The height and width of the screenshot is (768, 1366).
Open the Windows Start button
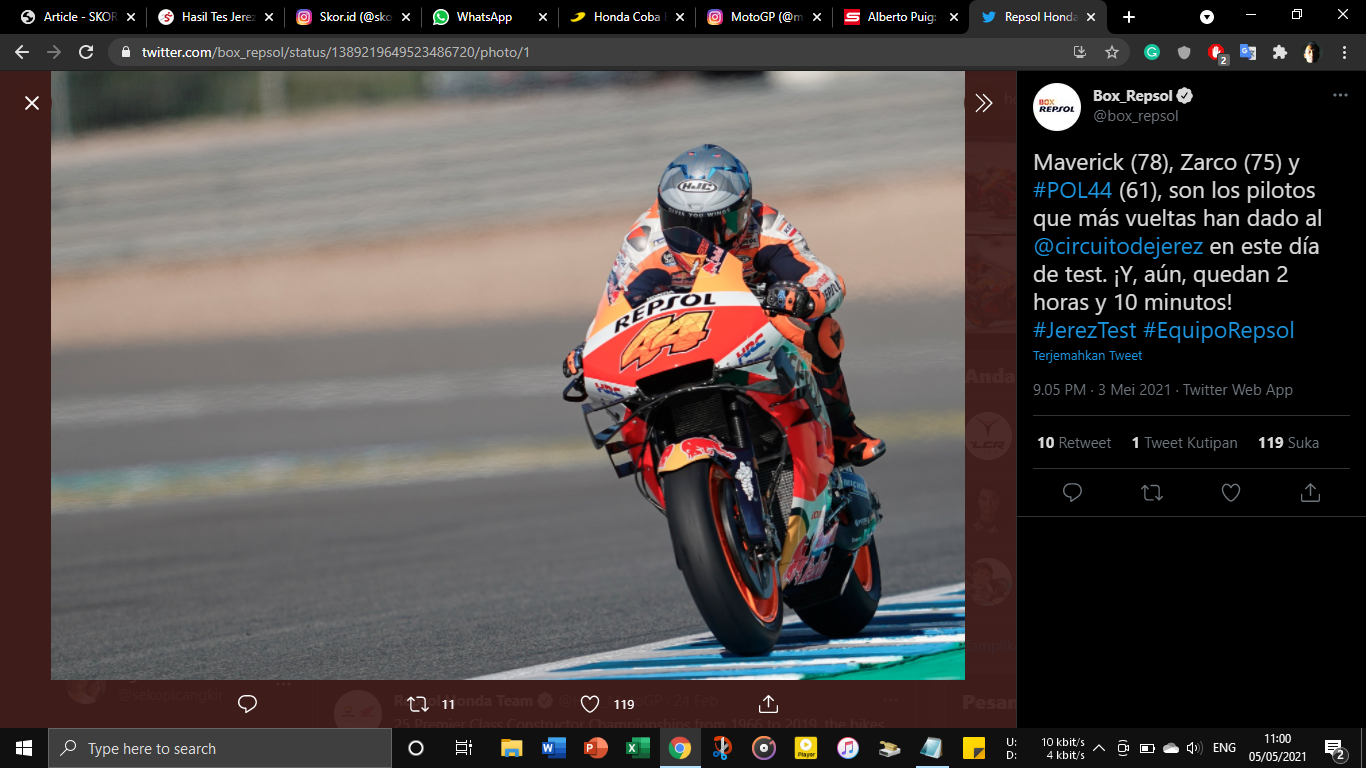[24, 748]
